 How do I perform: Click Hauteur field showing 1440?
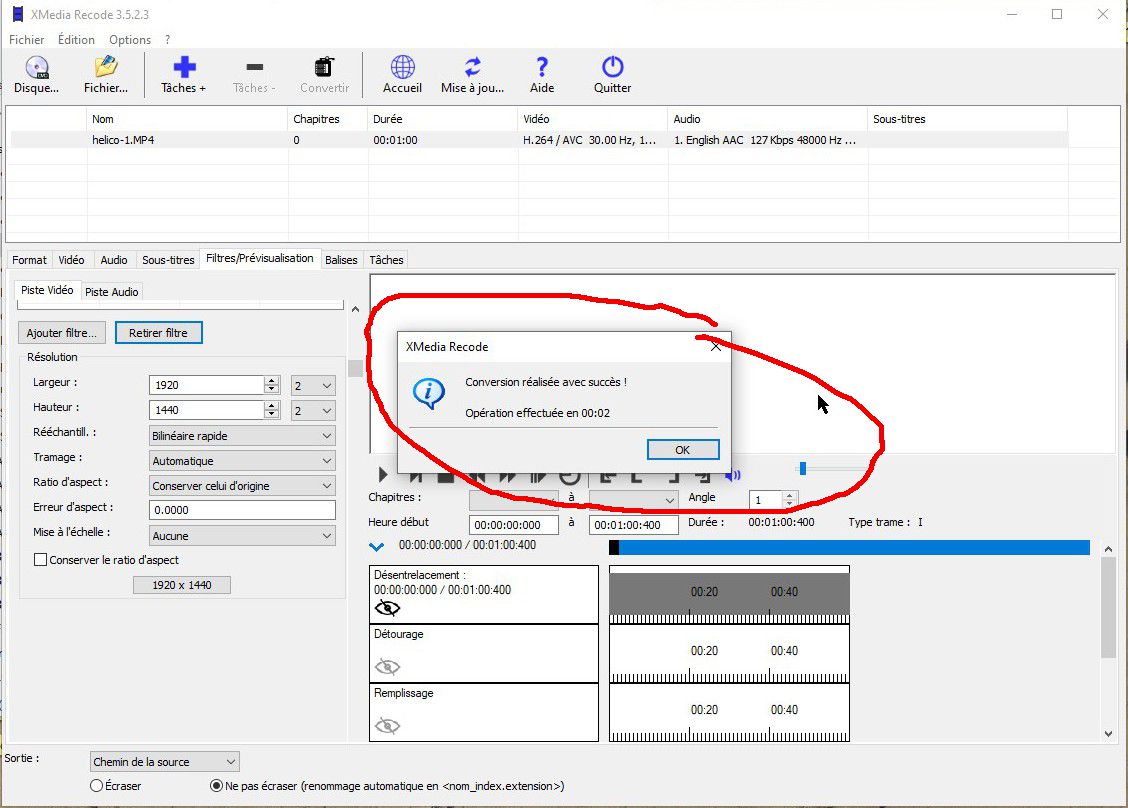click(x=206, y=410)
